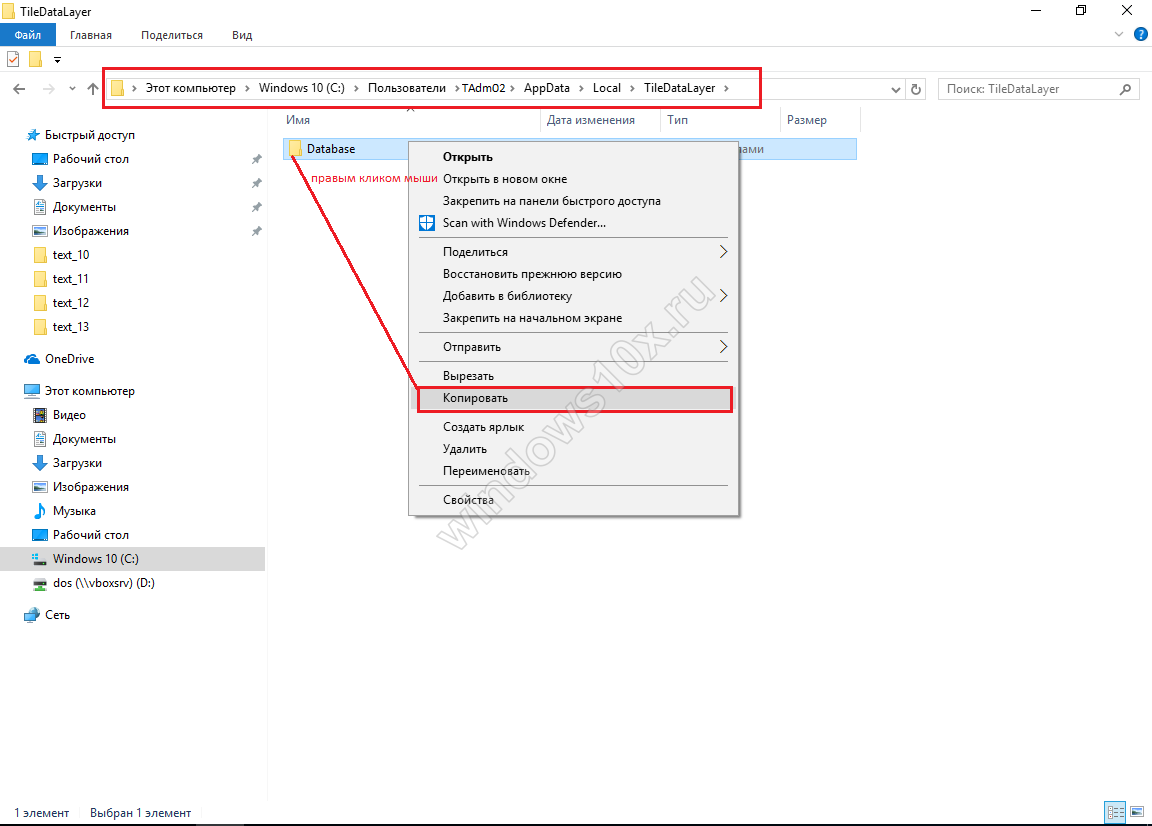Click the search magnifier icon

tap(1126, 89)
